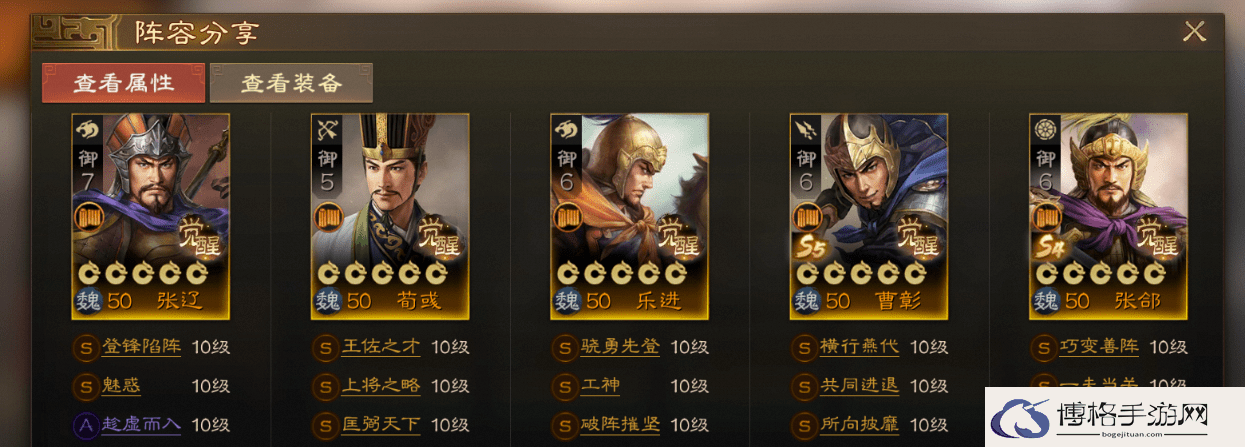The height and width of the screenshot is (447, 1245).
Task: Switch to 查看属性 tab
Action: coord(124,84)
